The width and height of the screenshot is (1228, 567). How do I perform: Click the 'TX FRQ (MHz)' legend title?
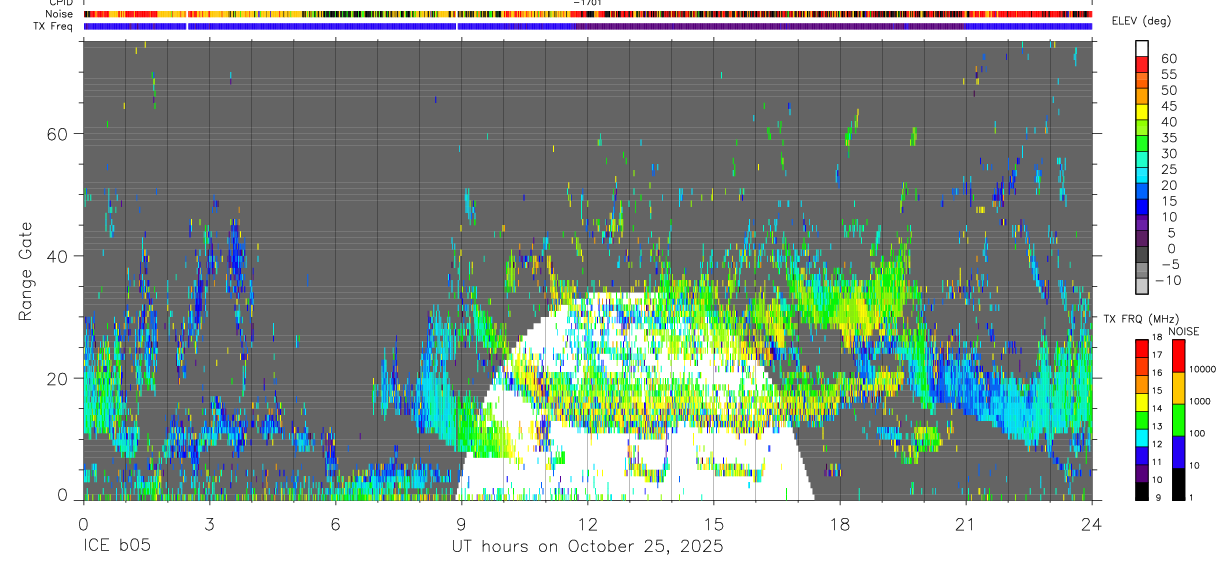coord(1141,318)
